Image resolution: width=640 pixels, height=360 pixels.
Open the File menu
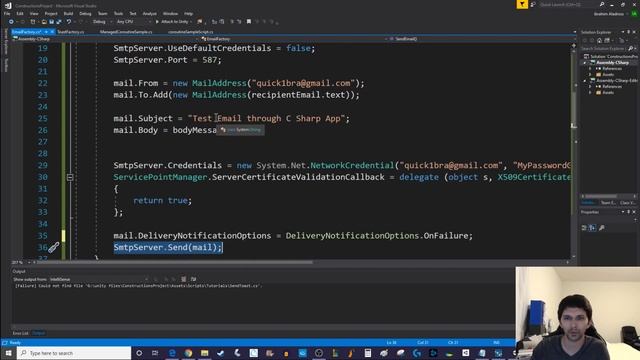pyautogui.click(x=7, y=13)
